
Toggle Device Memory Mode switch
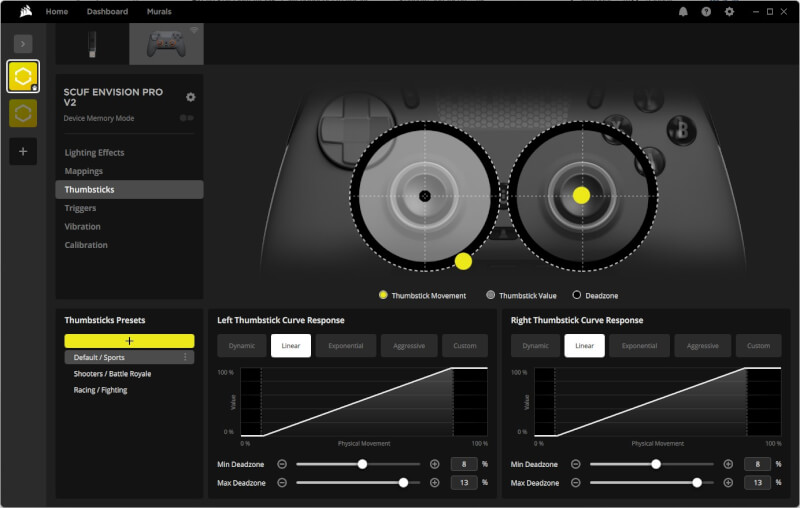click(x=187, y=118)
